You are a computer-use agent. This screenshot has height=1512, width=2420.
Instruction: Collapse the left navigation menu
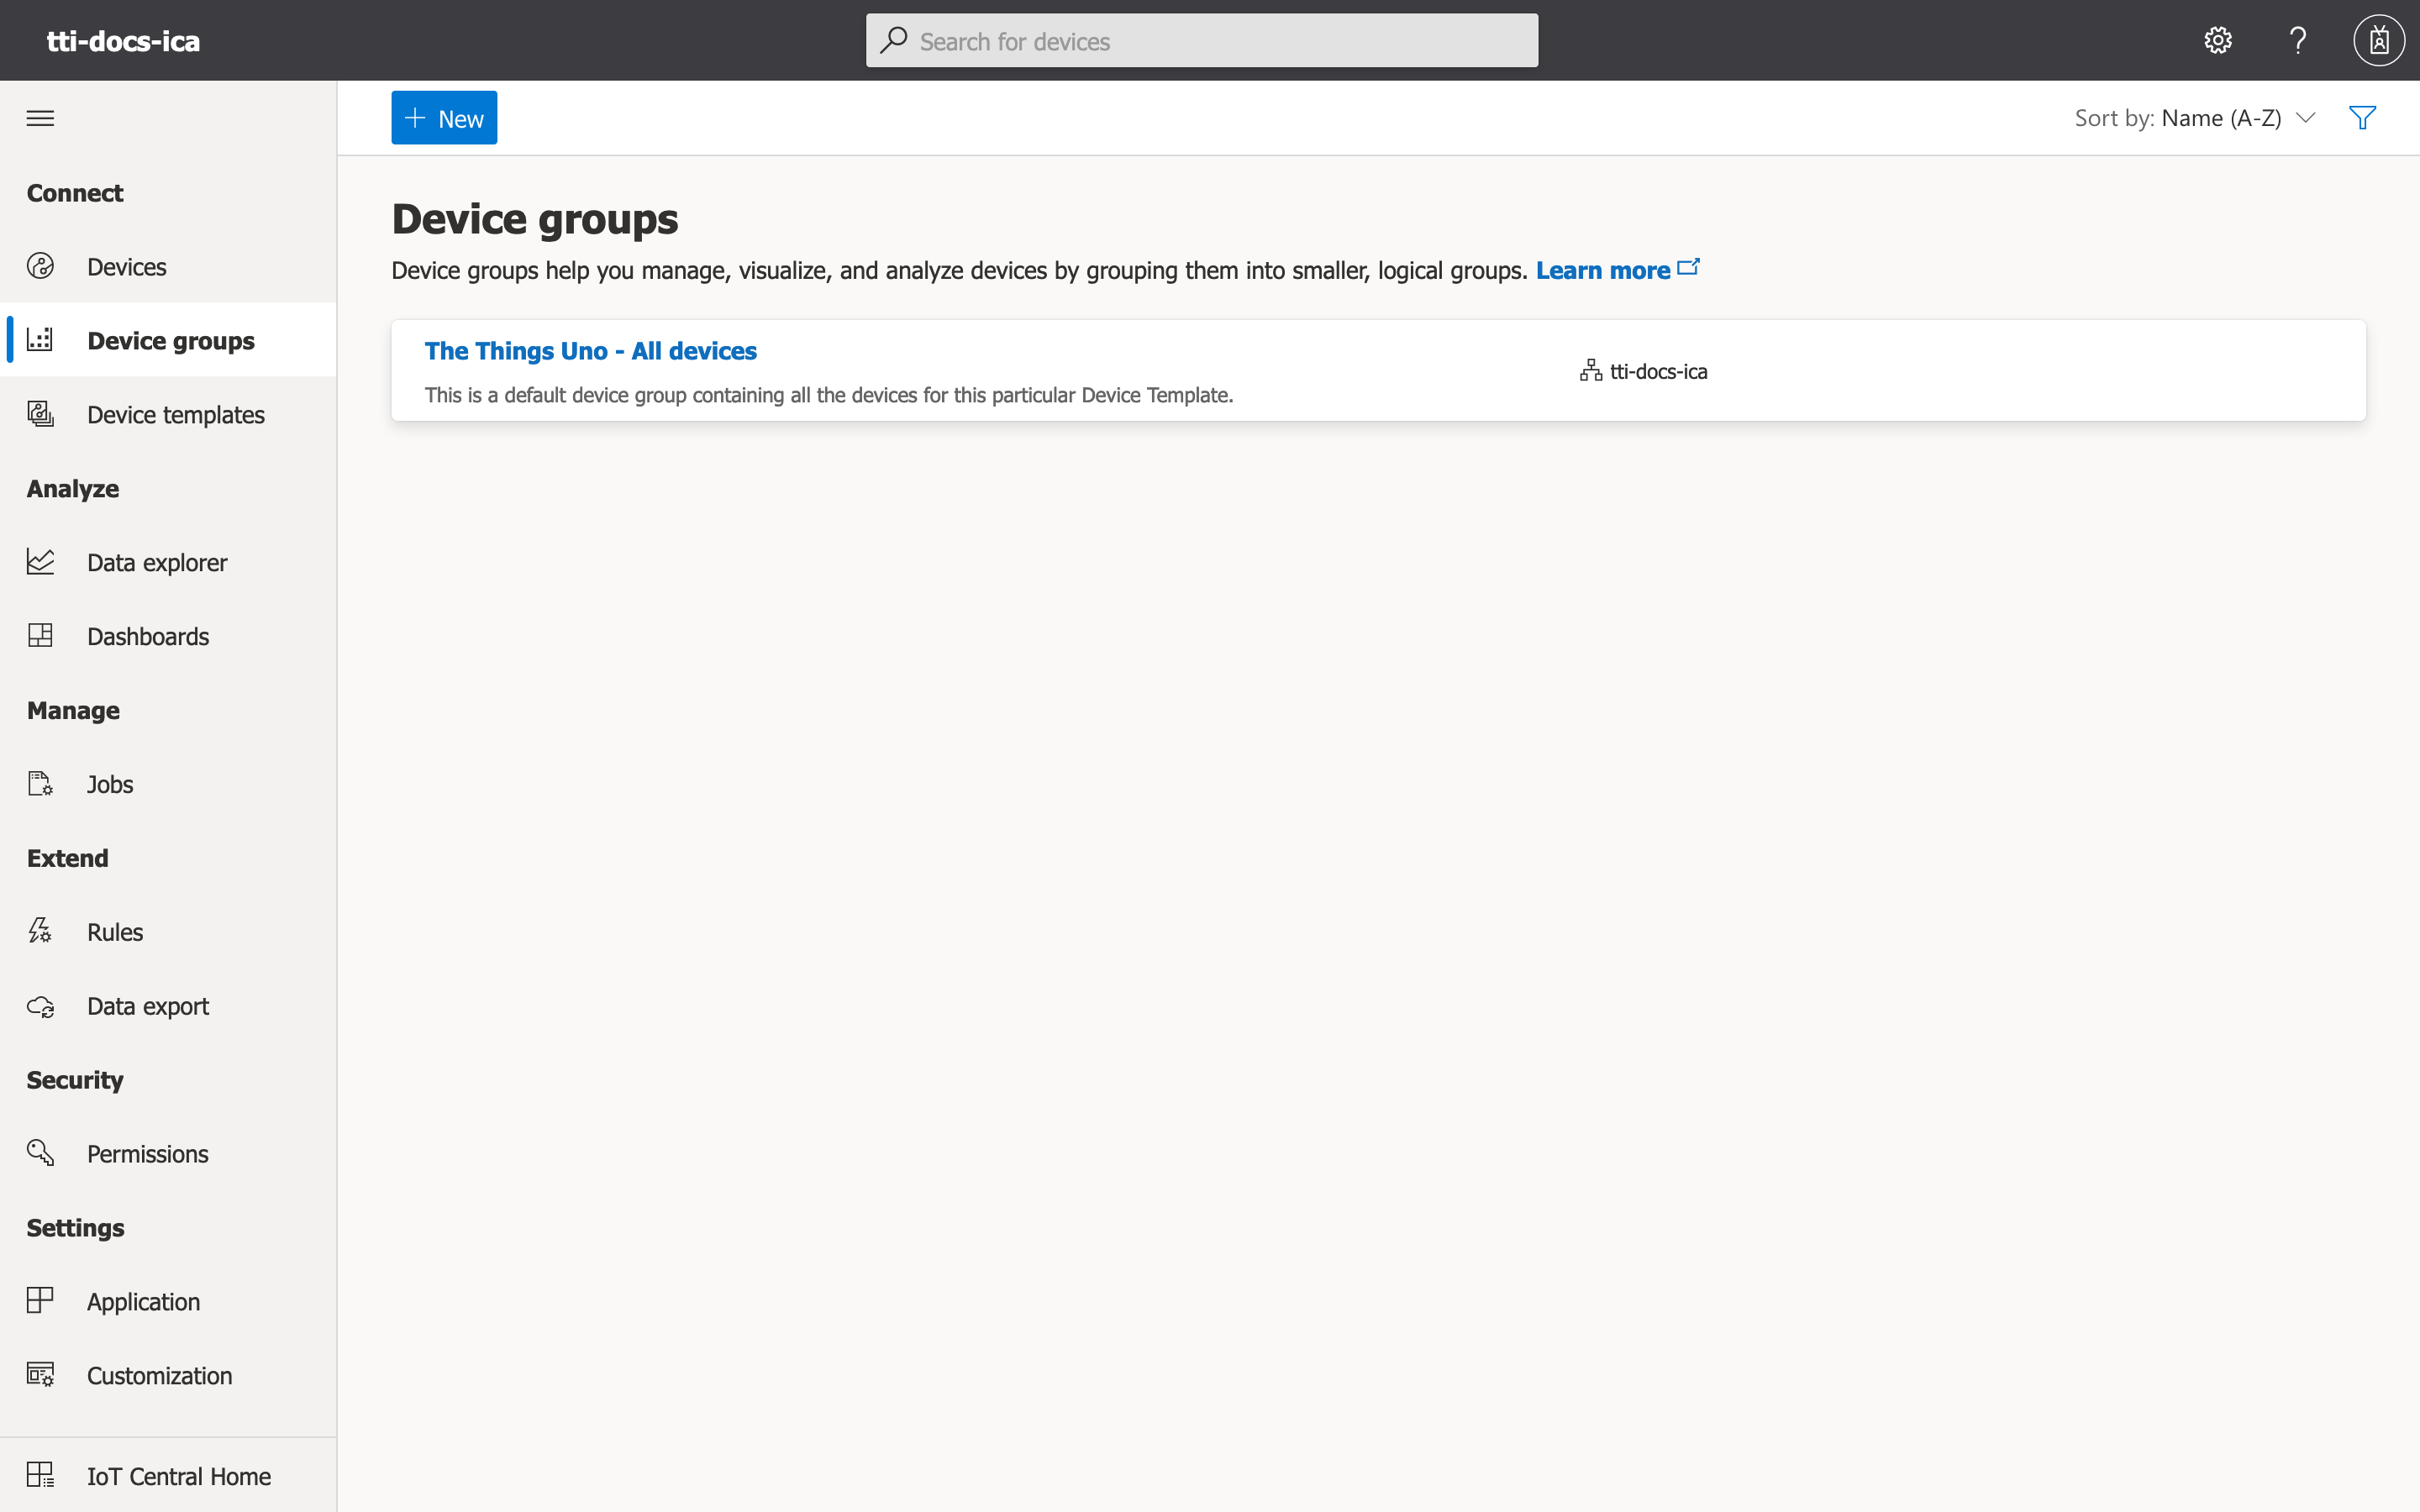point(39,117)
